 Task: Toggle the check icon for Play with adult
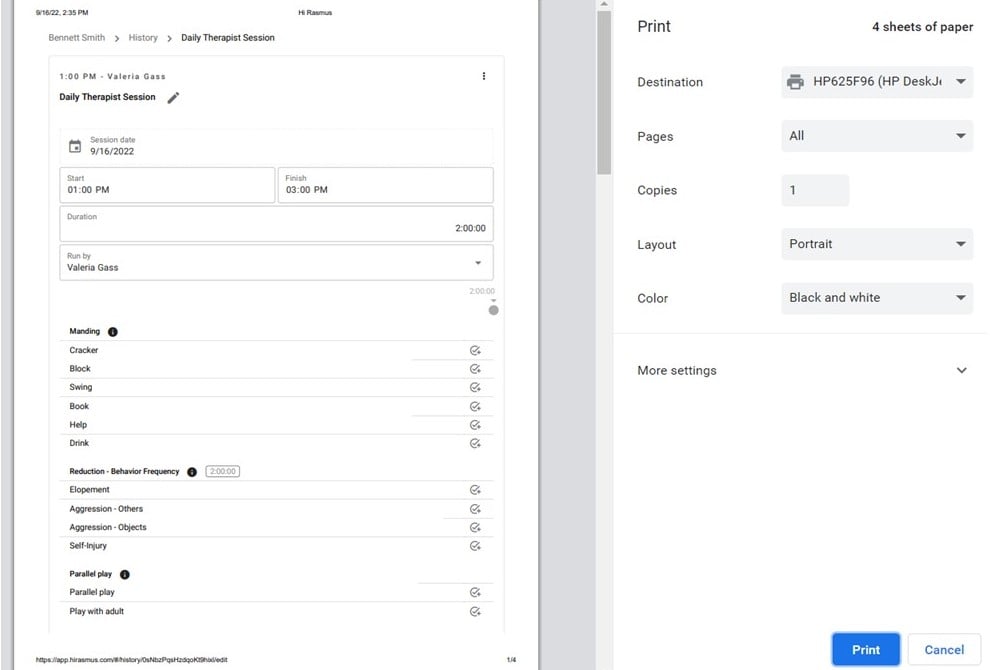(x=475, y=611)
